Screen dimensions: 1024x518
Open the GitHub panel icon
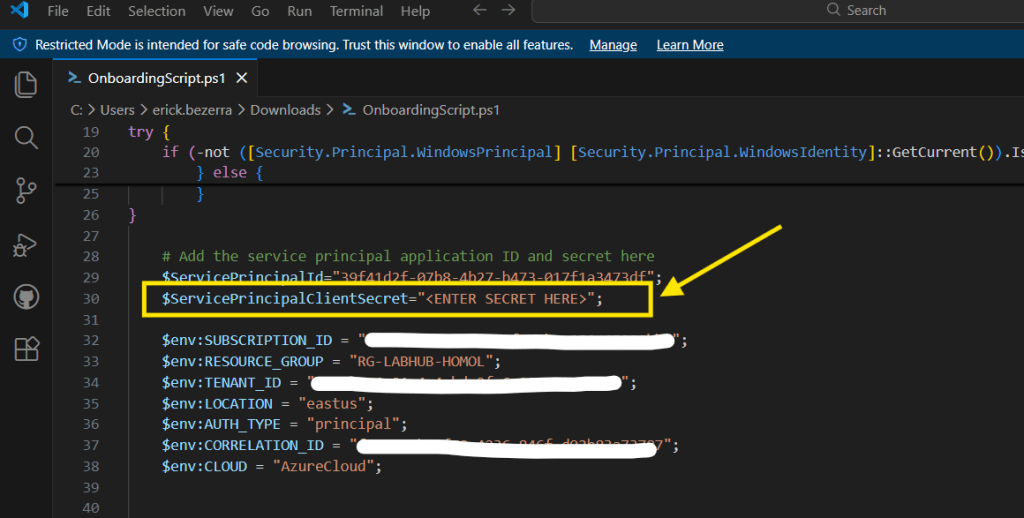tap(26, 296)
